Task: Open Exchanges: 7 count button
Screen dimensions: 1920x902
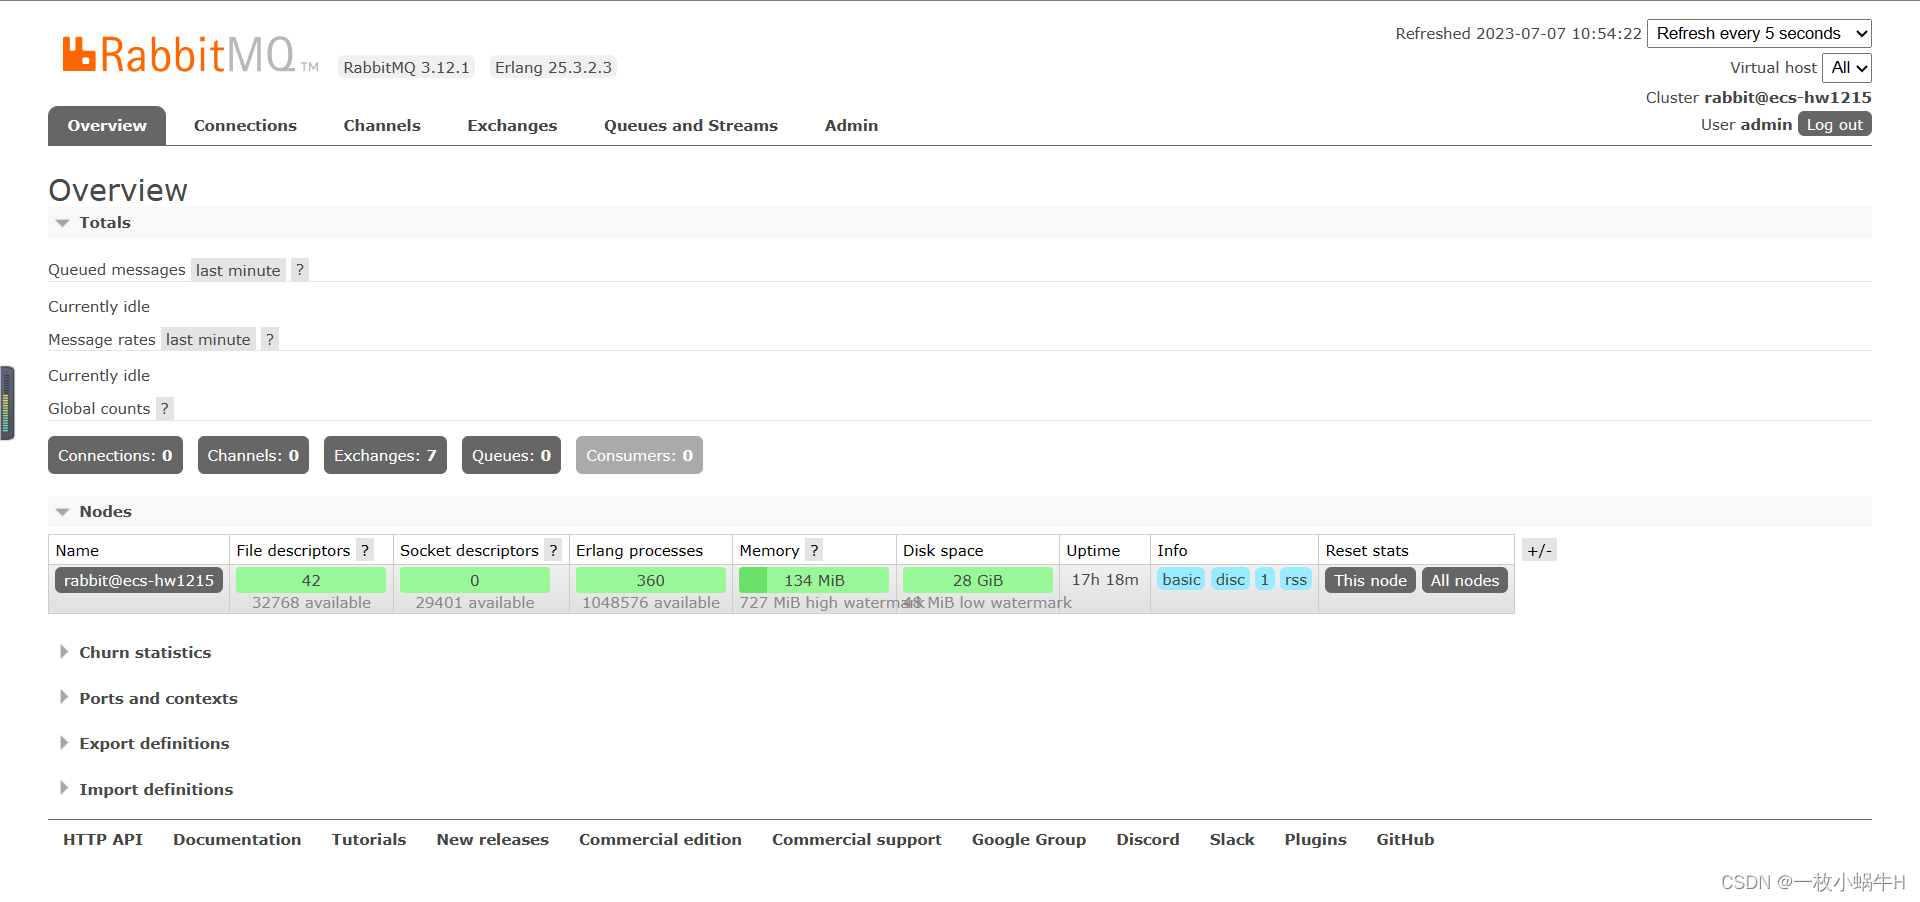Action: [385, 455]
